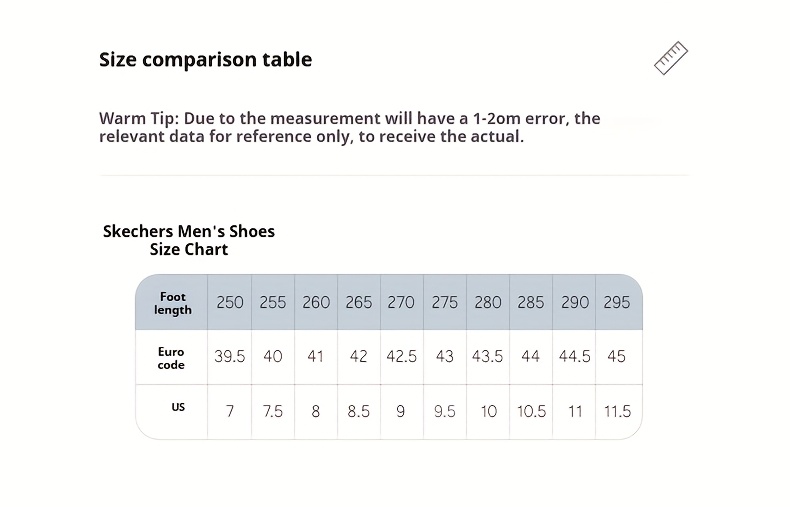Choose Euro code 42.5 cell
790x507 pixels.
[x=401, y=357]
